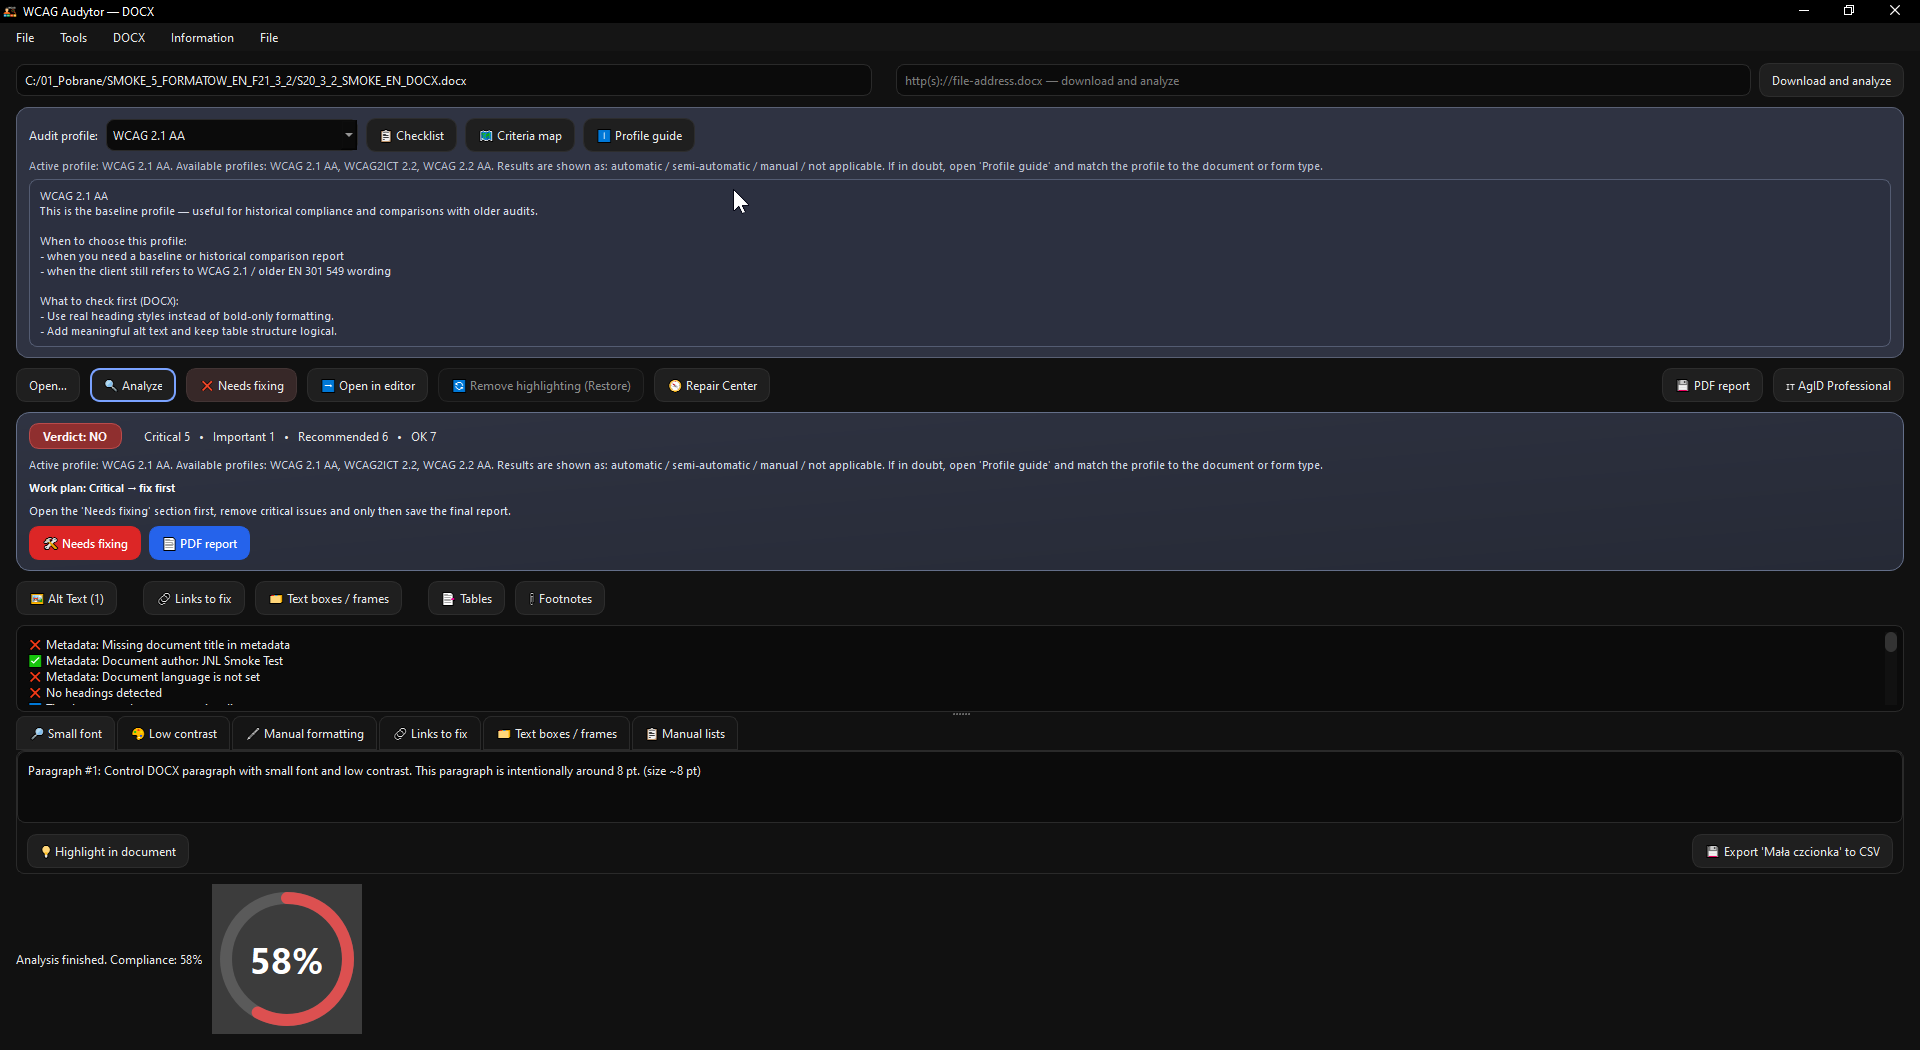Click Open in editor button
Screen dimensions: 1920x1050
point(368,386)
